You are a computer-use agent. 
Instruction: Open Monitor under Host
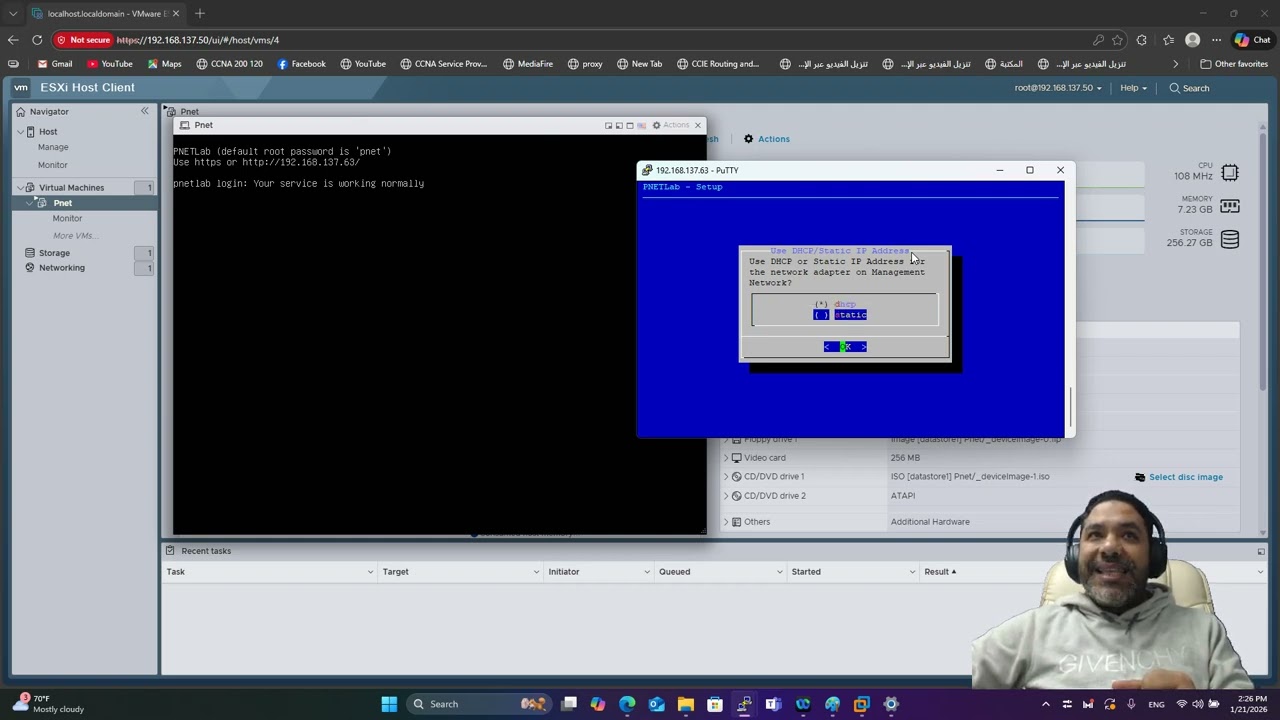(53, 165)
